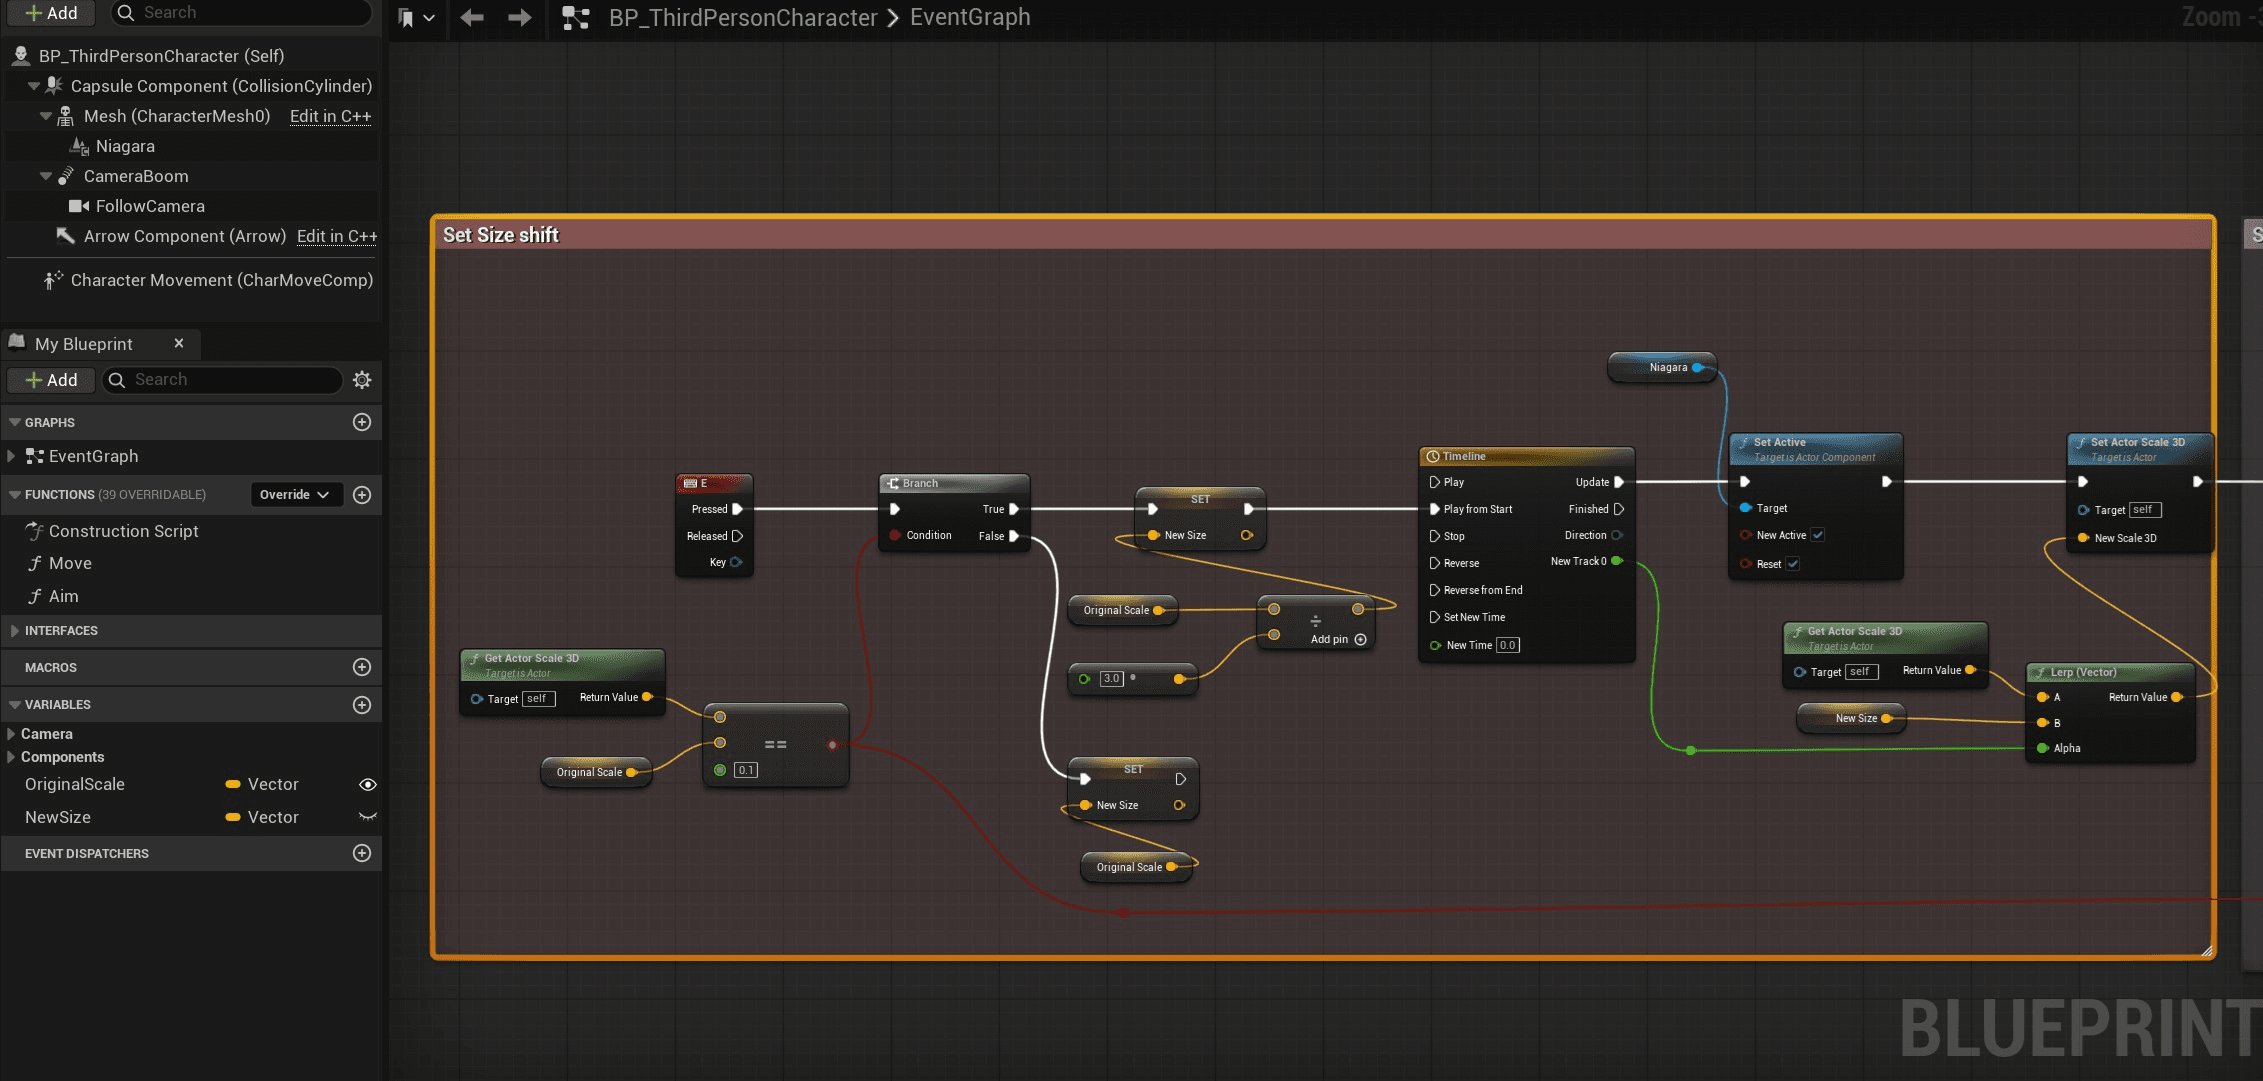Add new variable with plus icon
The width and height of the screenshot is (2263, 1081).
(362, 705)
